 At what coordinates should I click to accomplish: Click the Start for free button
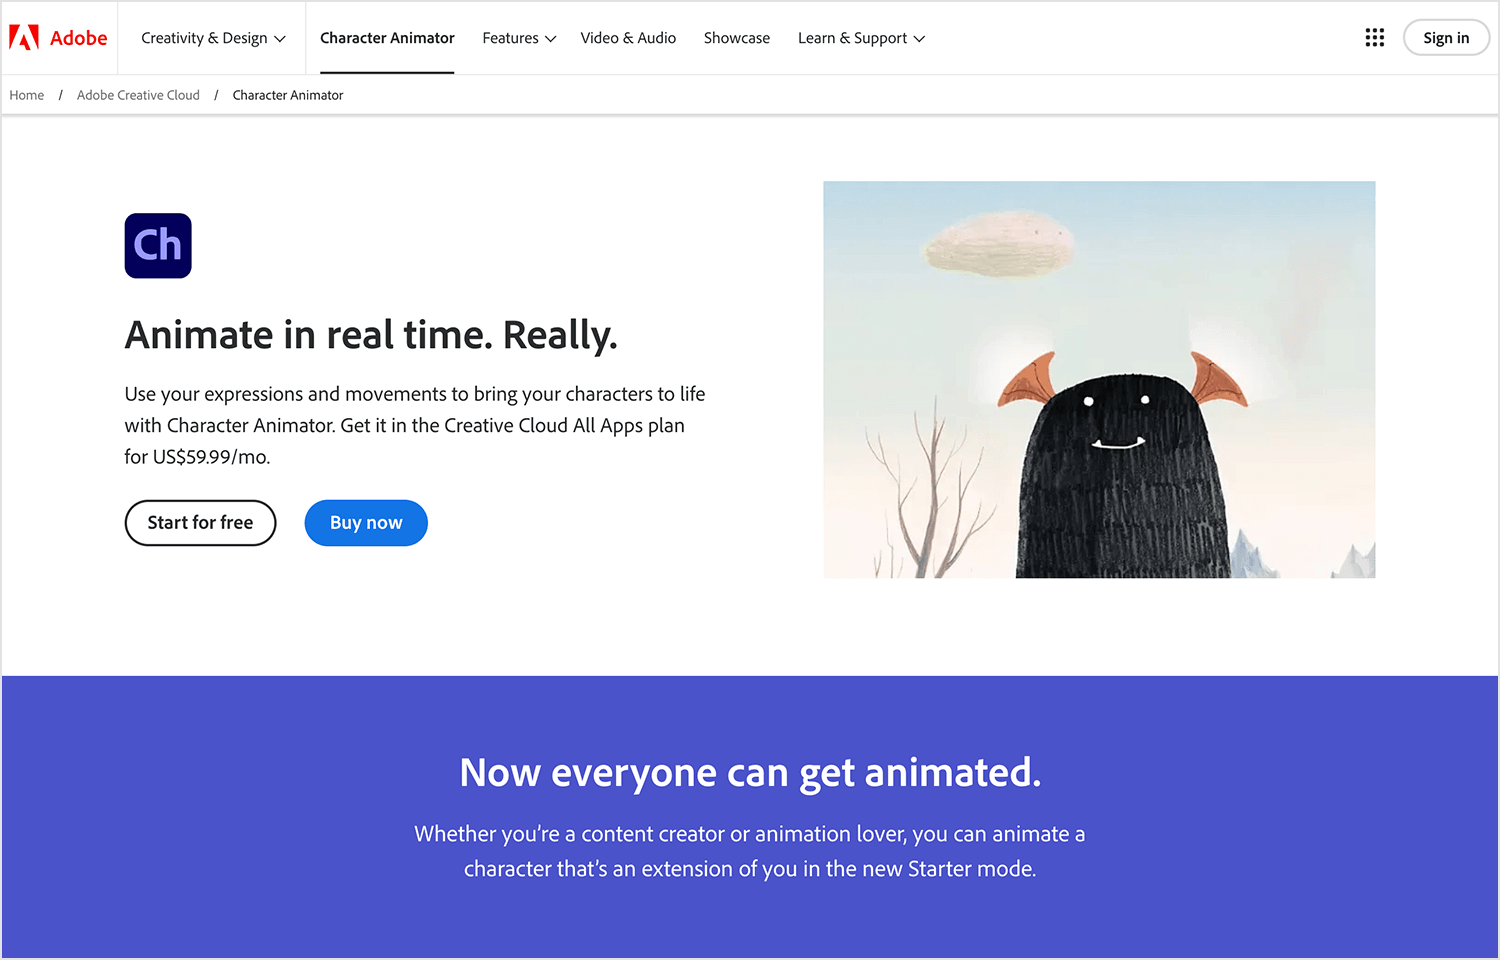point(200,523)
